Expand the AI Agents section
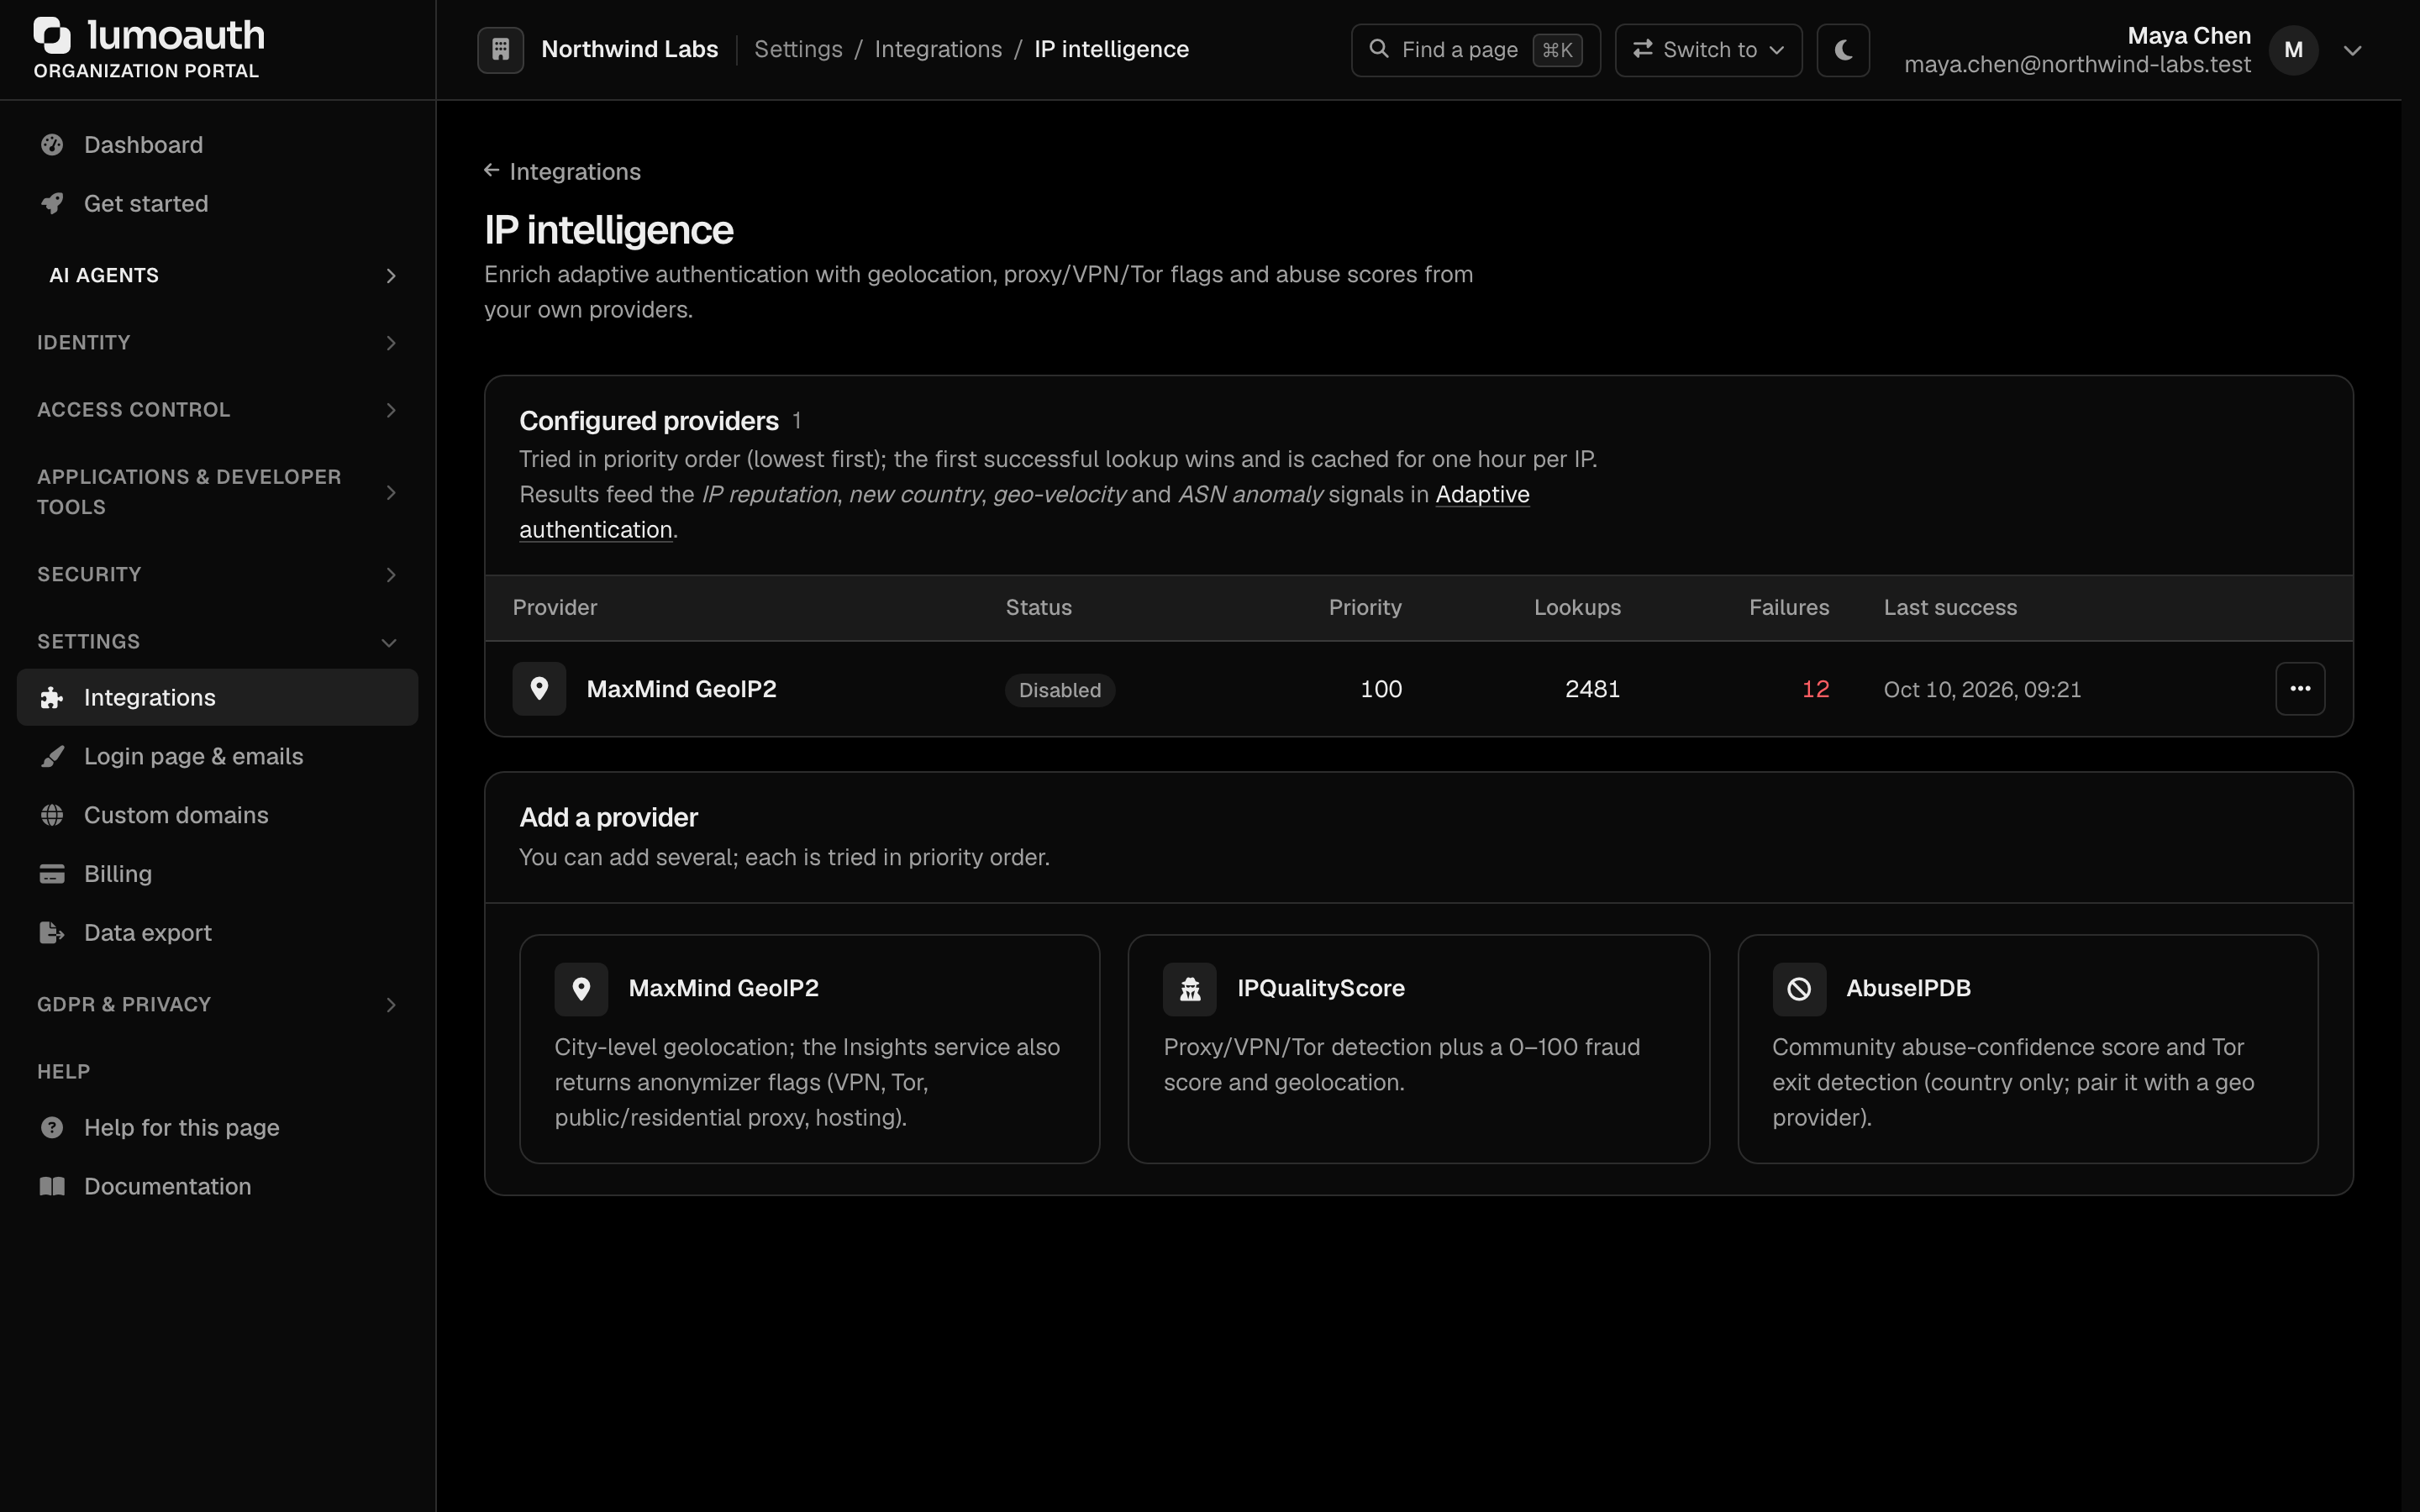This screenshot has height=1512, width=2420. [x=217, y=275]
